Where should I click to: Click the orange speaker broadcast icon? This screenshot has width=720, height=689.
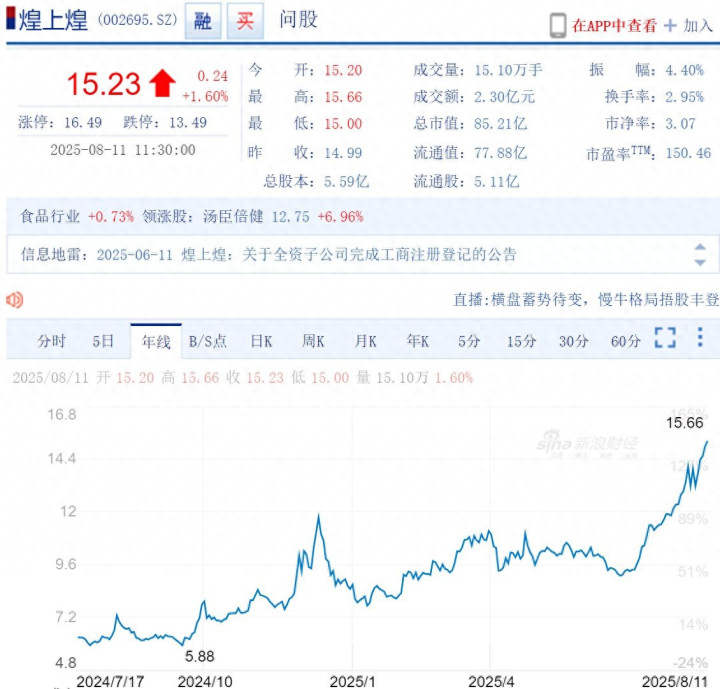(15, 300)
